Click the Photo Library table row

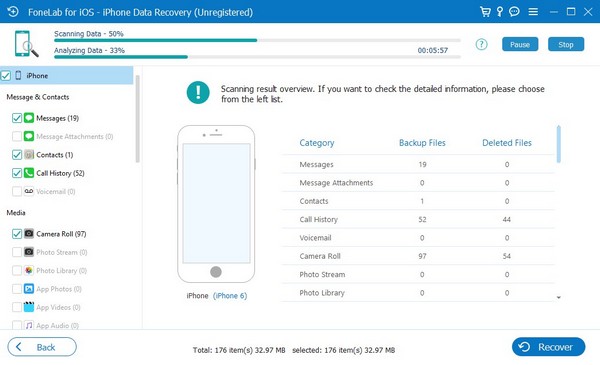click(x=418, y=293)
